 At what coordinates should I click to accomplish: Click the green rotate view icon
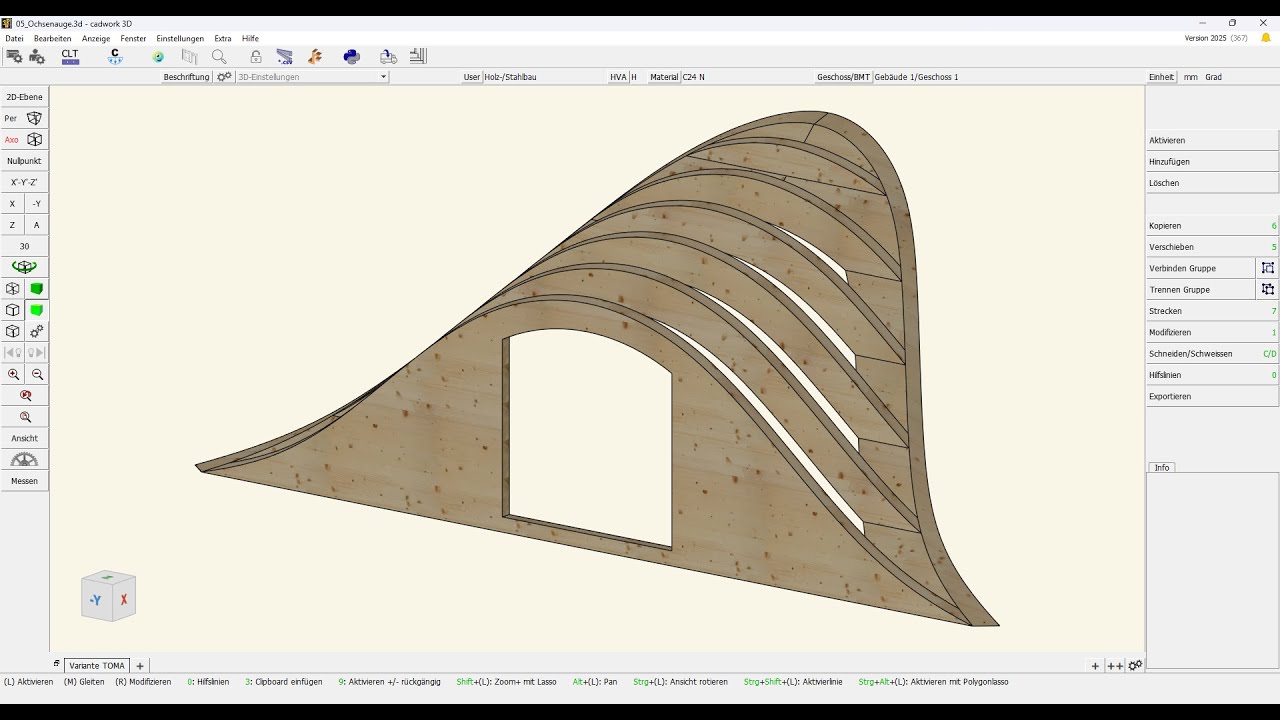(25, 267)
